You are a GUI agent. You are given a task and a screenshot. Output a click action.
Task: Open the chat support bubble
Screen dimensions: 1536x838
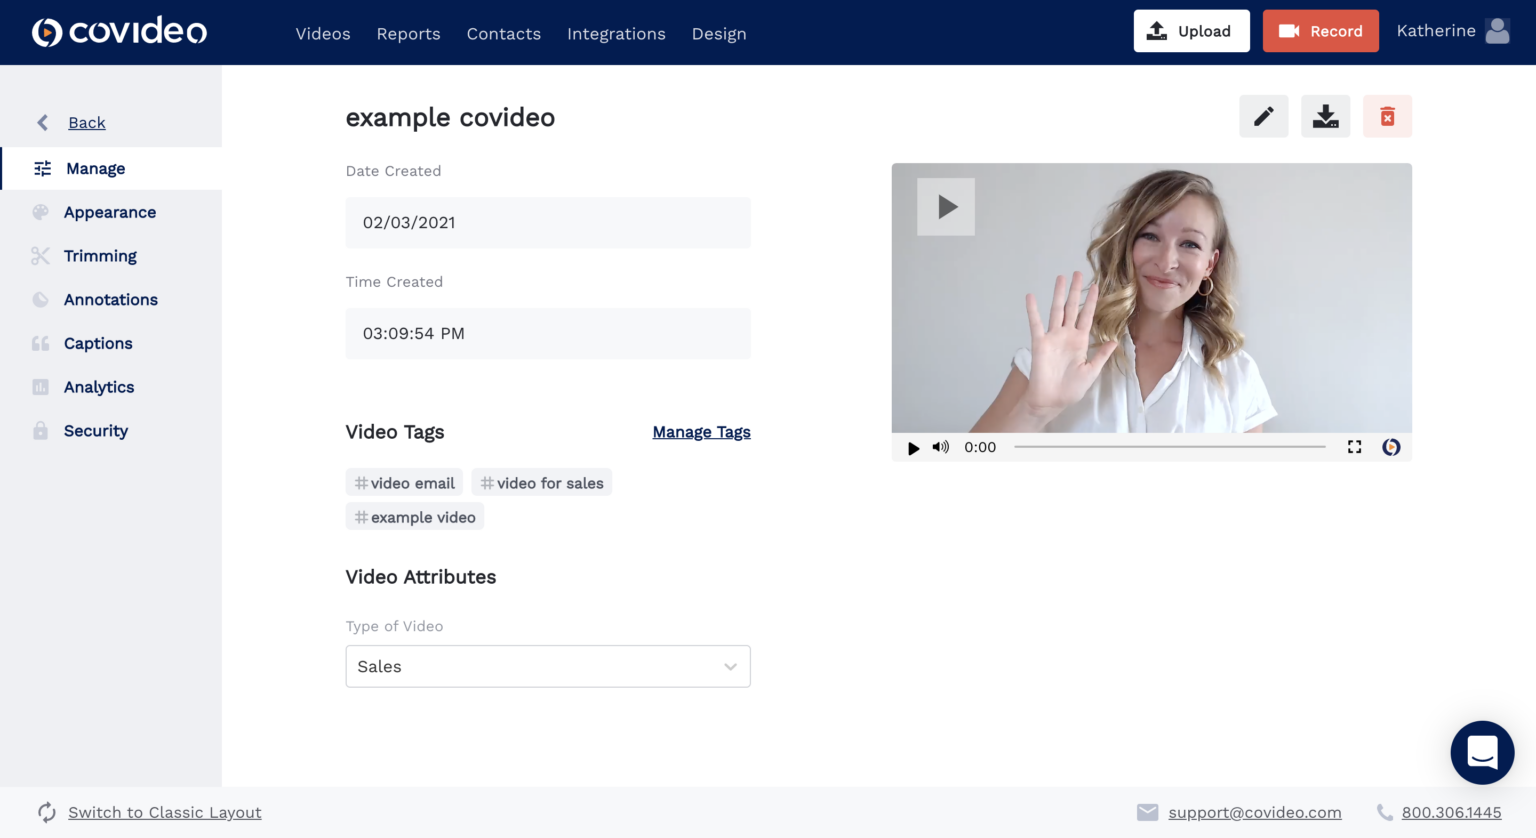1482,753
